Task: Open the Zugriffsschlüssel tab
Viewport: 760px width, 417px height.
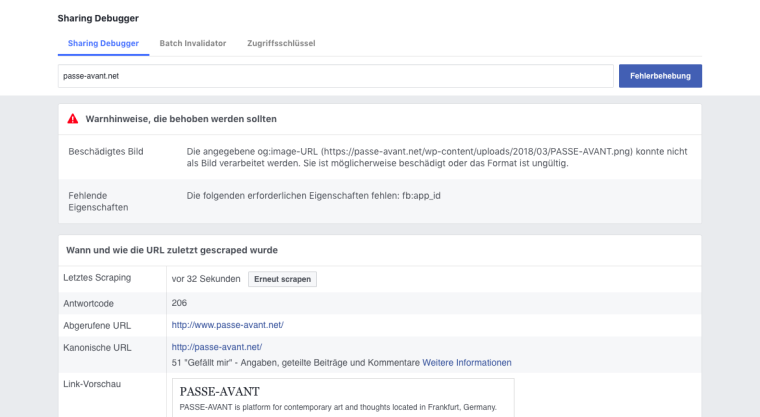Action: 281,43
